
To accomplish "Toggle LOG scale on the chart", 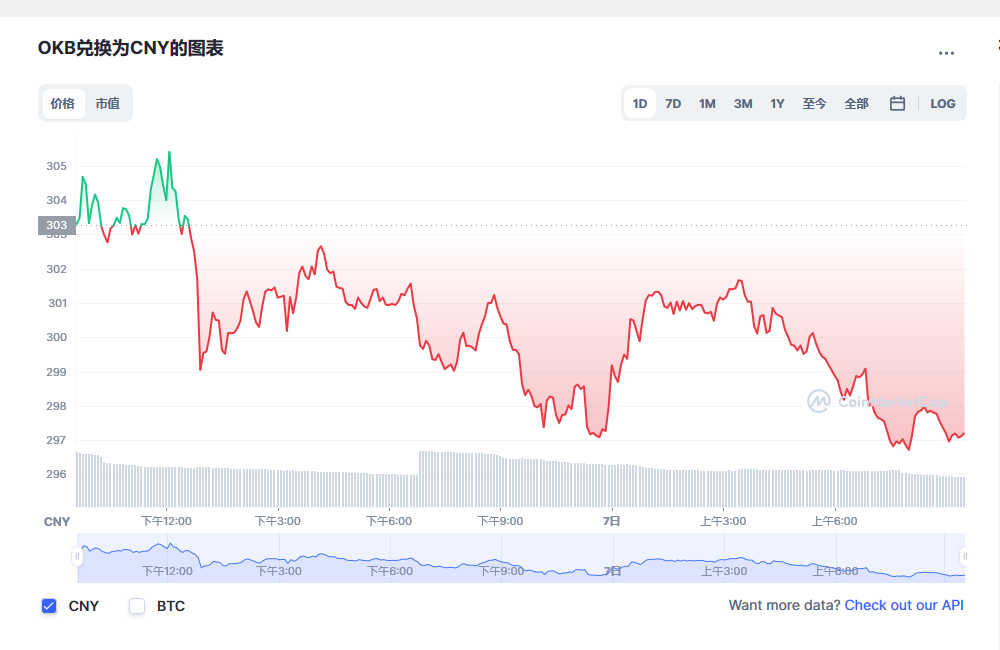I will [943, 103].
